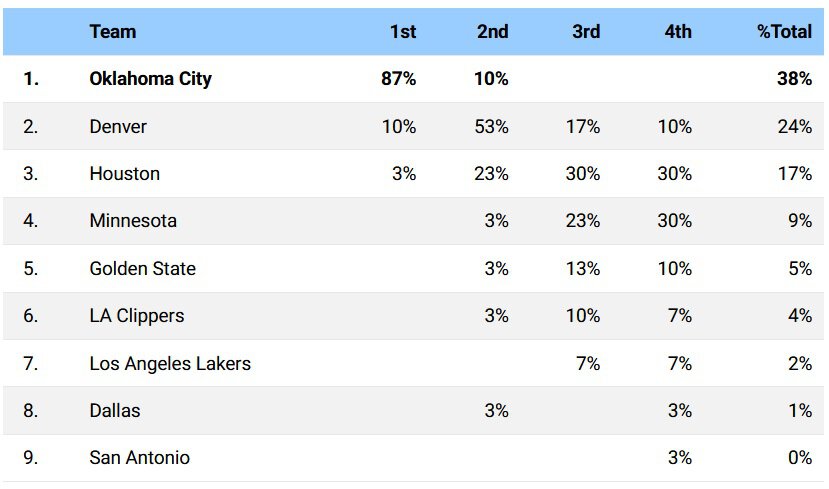
Task: Select the rank number 9 cell
Action: click(31, 458)
